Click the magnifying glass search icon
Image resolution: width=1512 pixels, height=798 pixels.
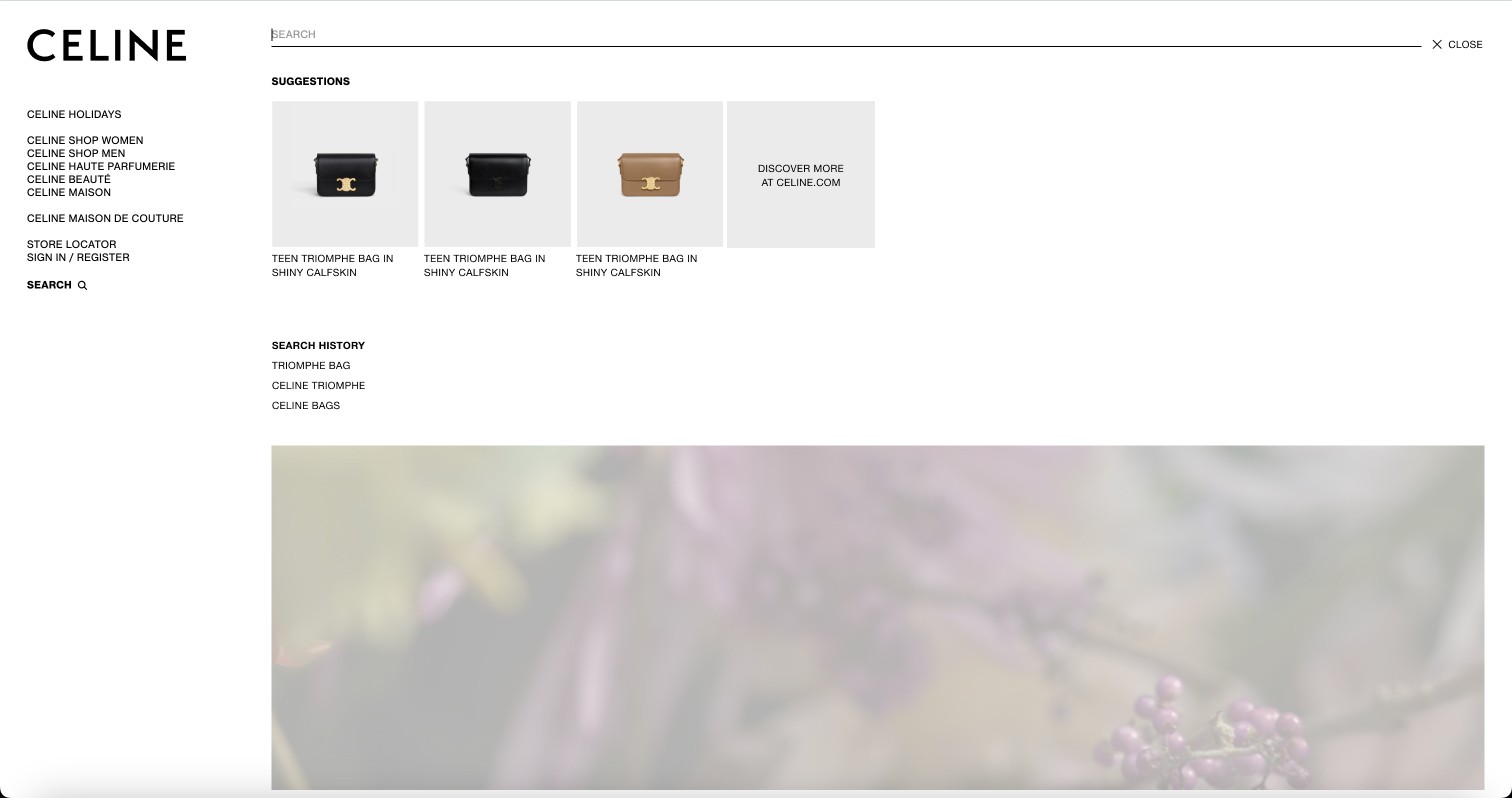coord(82,286)
